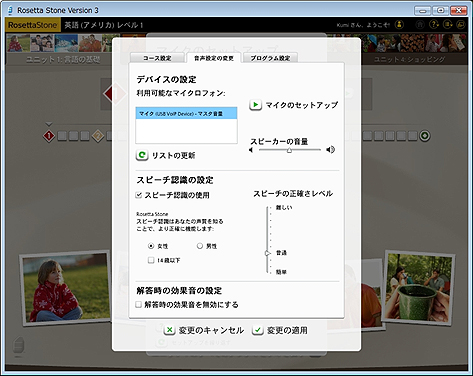
Task: Click the green checkmark 変更の適用 icon
Action: [258, 330]
